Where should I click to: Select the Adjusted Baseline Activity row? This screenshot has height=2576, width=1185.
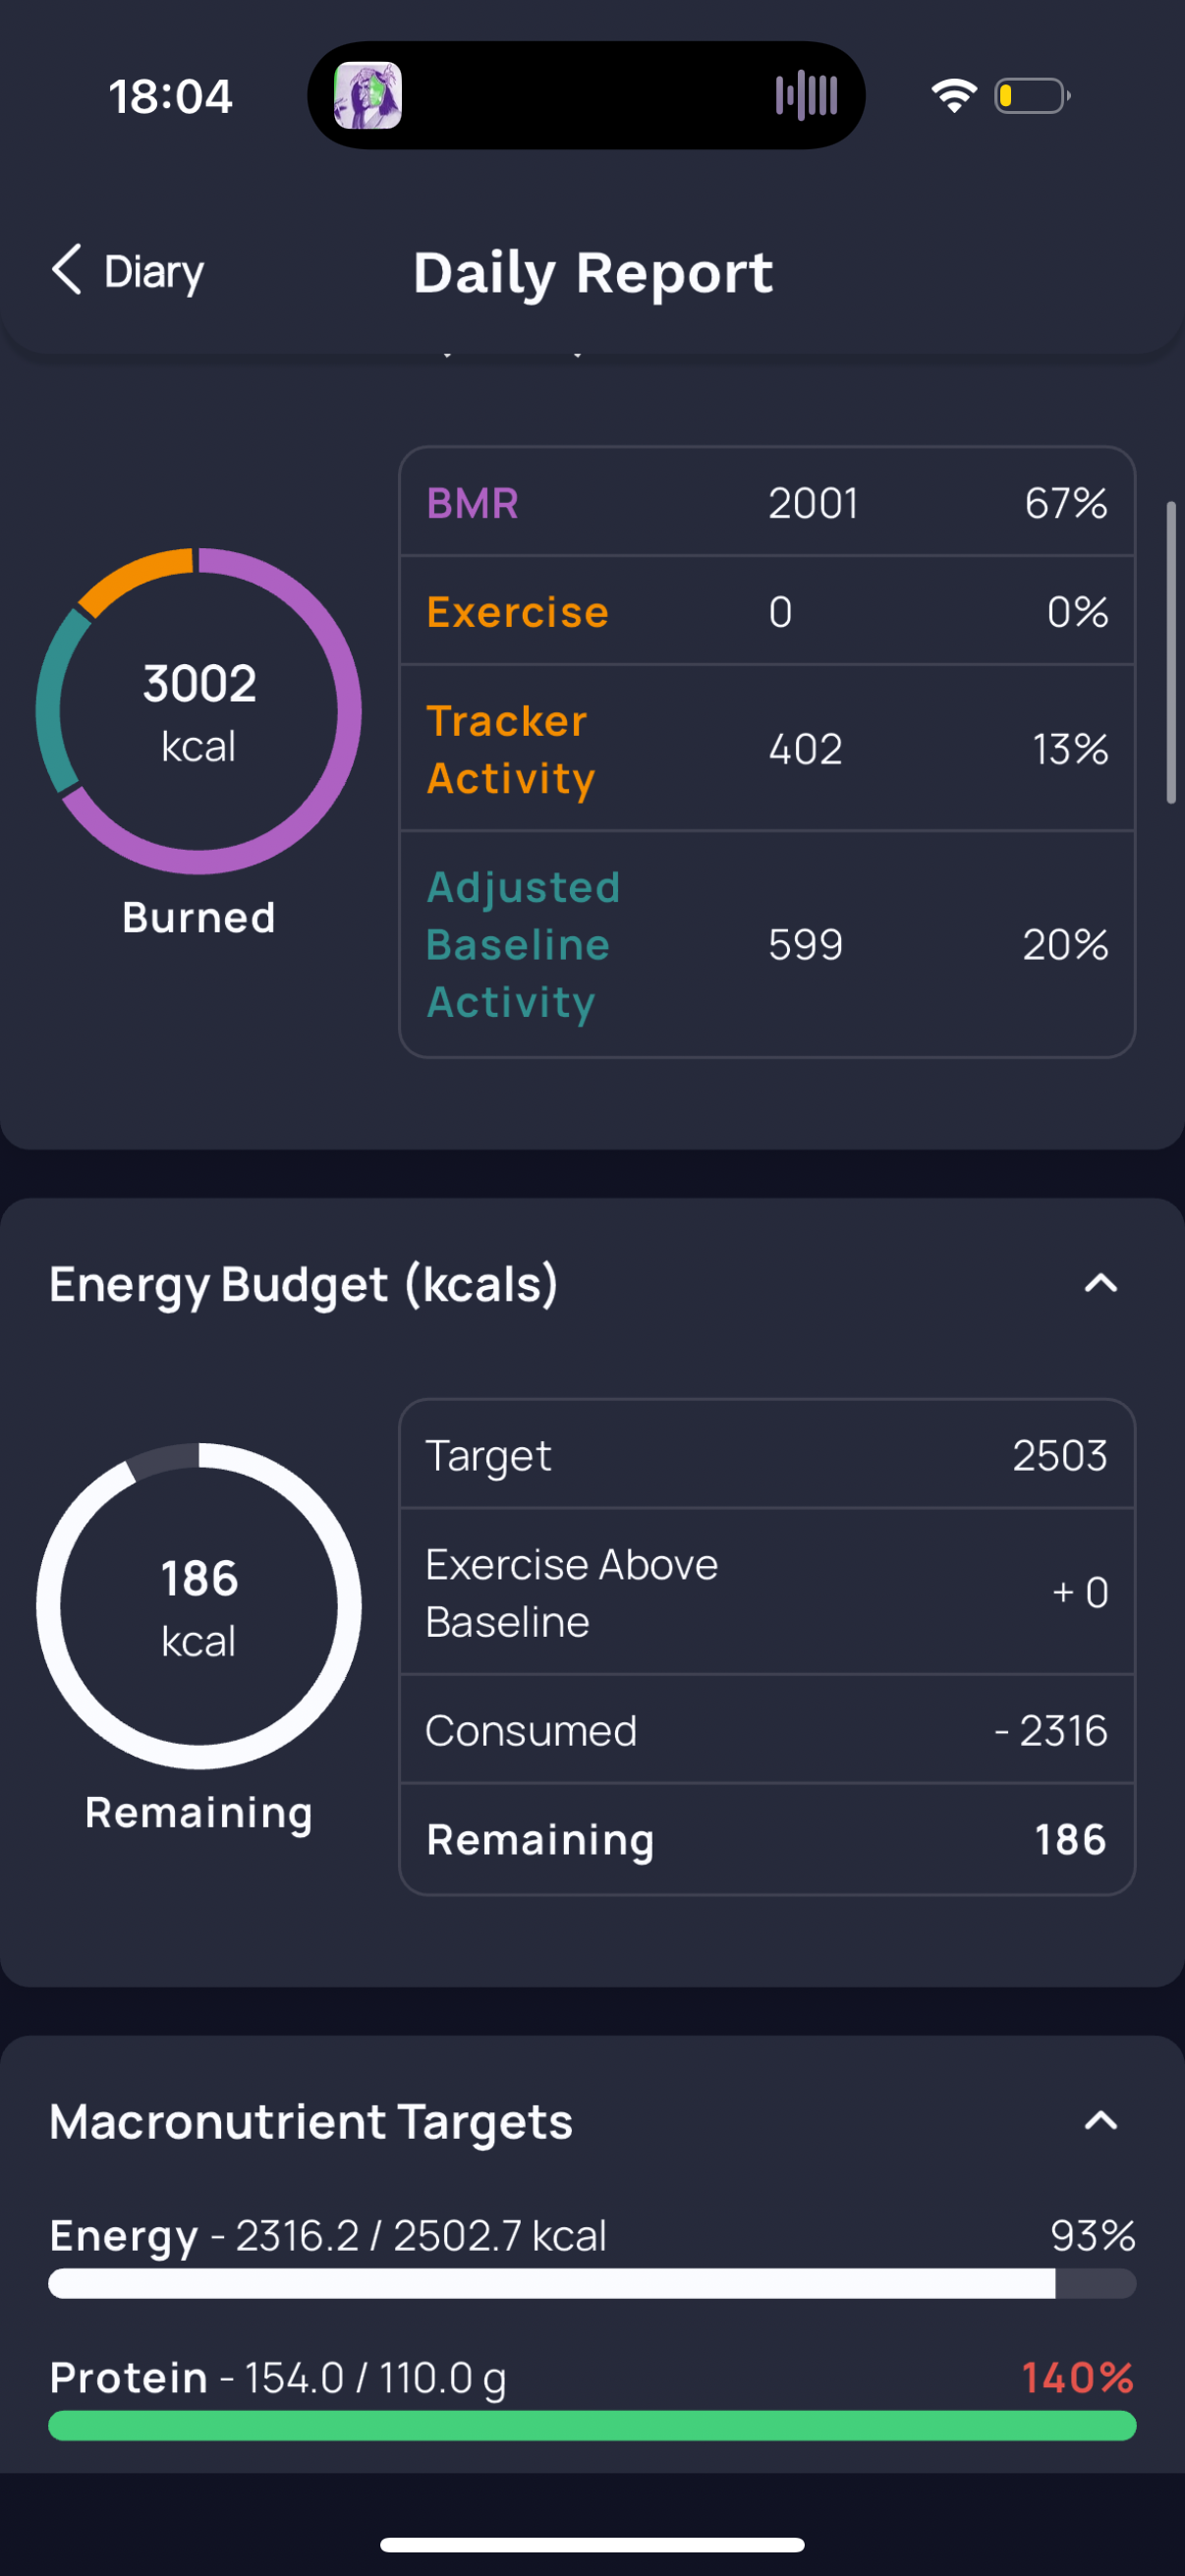coord(767,944)
